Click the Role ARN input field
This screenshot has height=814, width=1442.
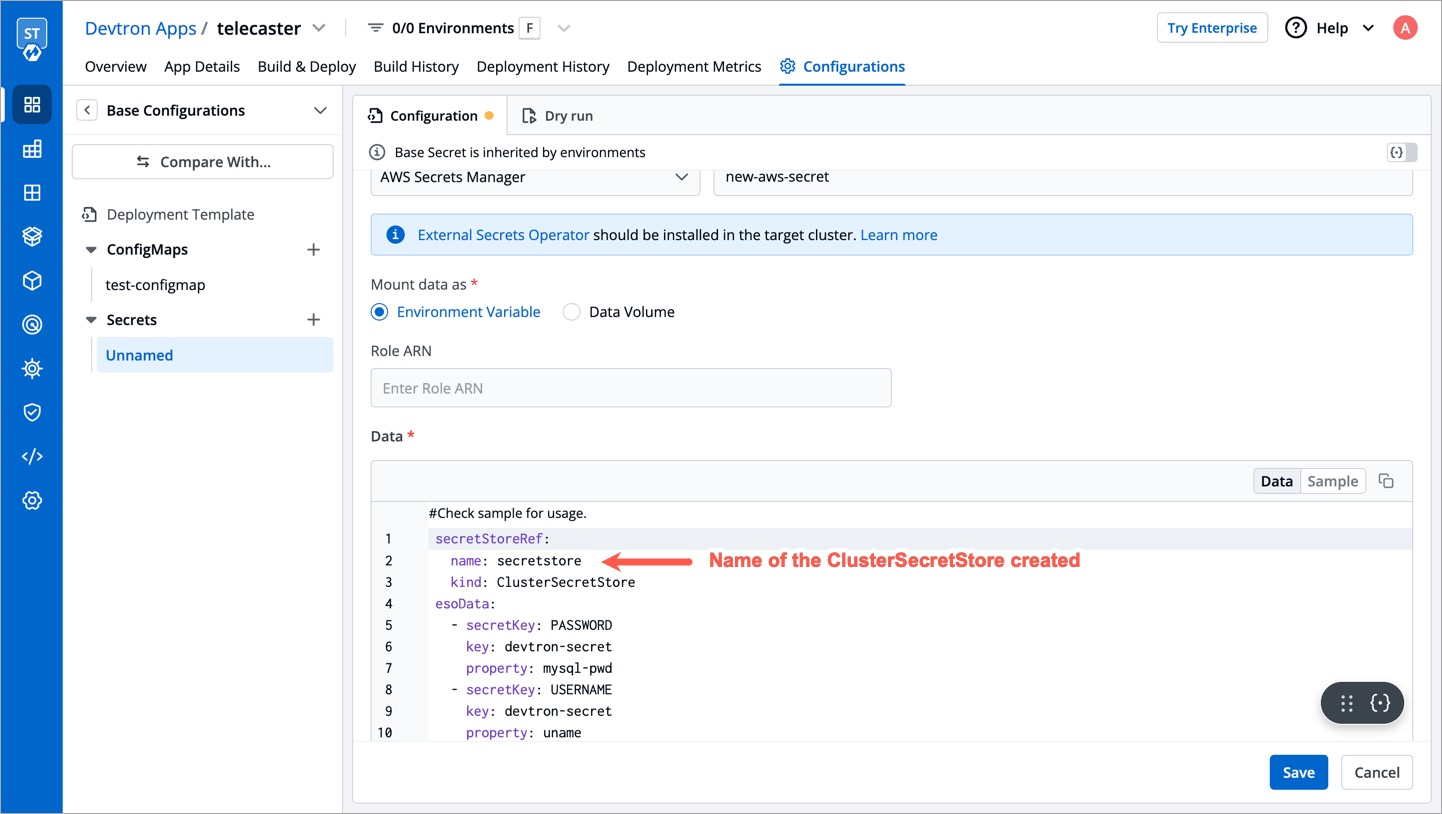tap(630, 388)
